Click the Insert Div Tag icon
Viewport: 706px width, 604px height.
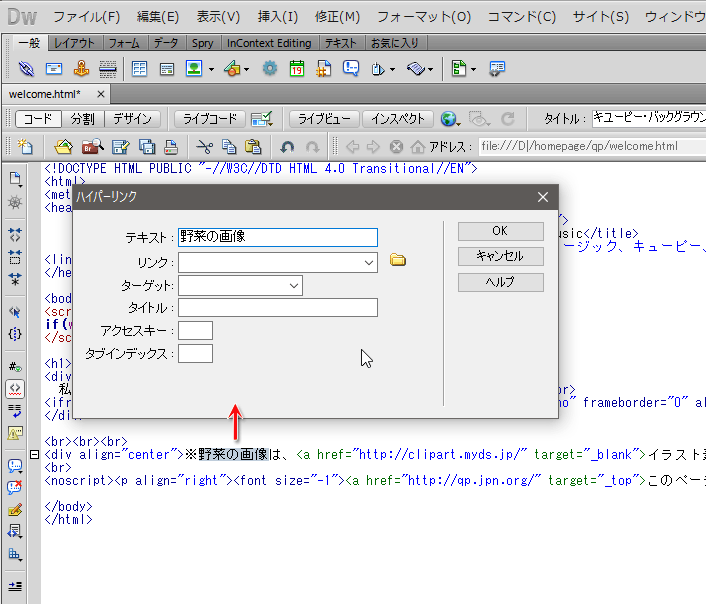point(167,69)
